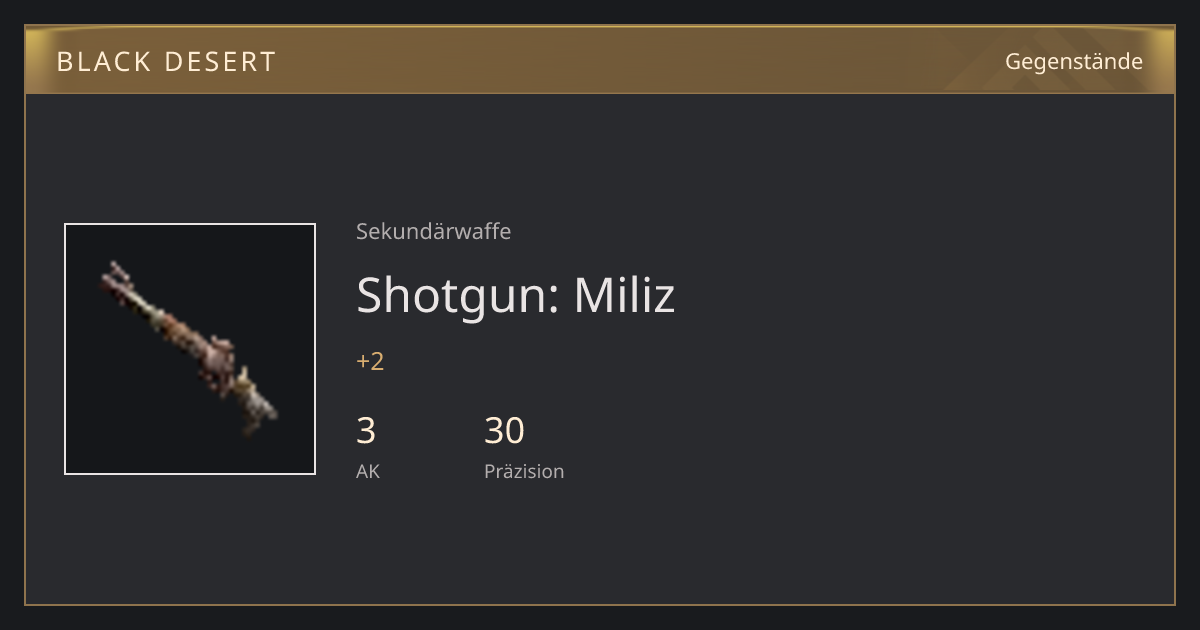Image resolution: width=1200 pixels, height=630 pixels.
Task: Open the Gegenstände category link
Action: coord(1074,61)
